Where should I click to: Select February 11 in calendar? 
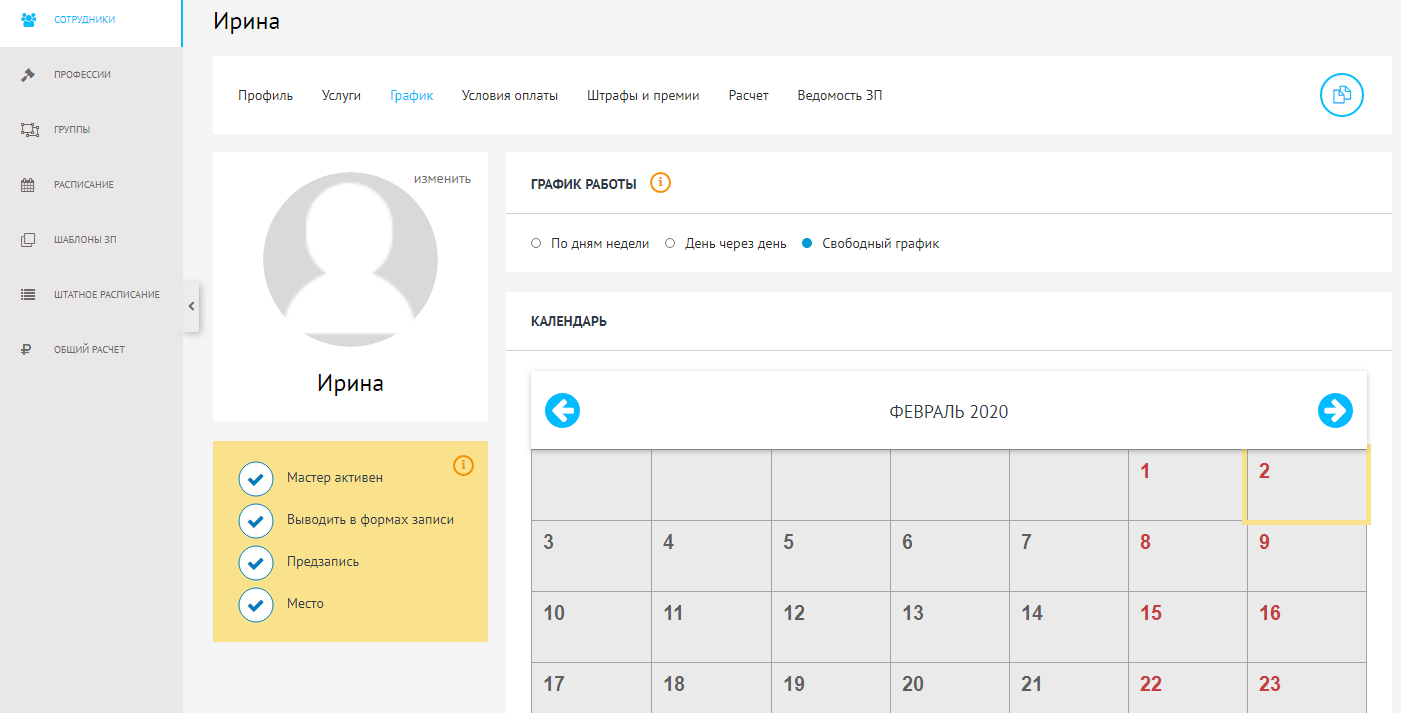(711, 627)
